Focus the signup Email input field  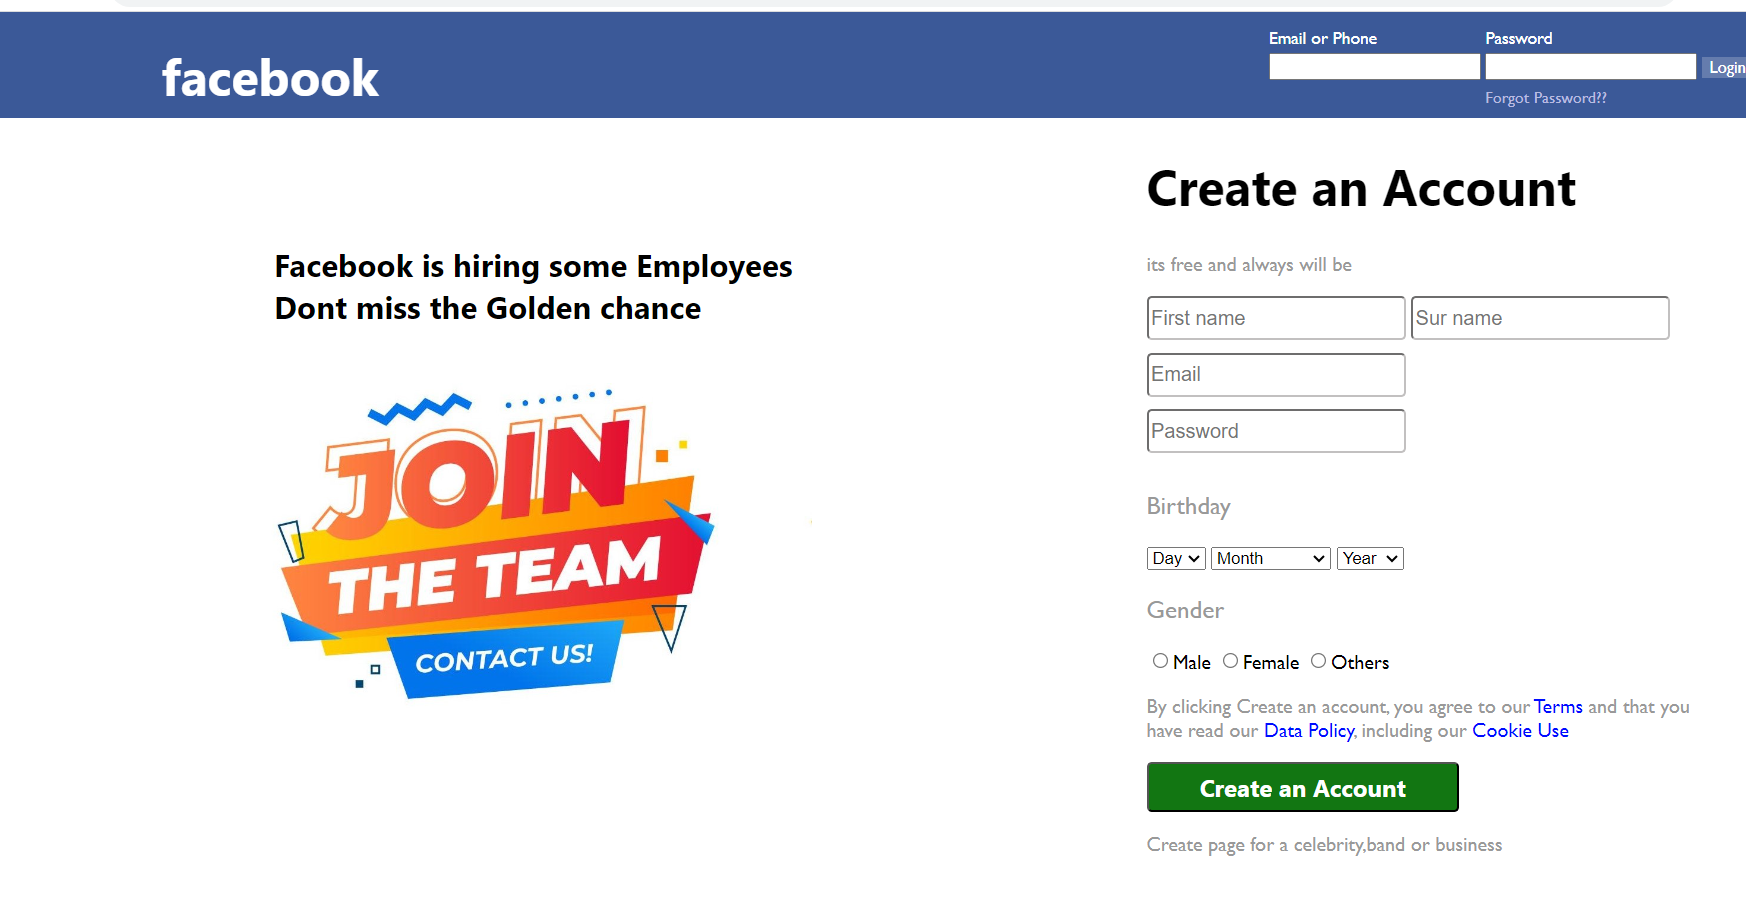[x=1275, y=375]
